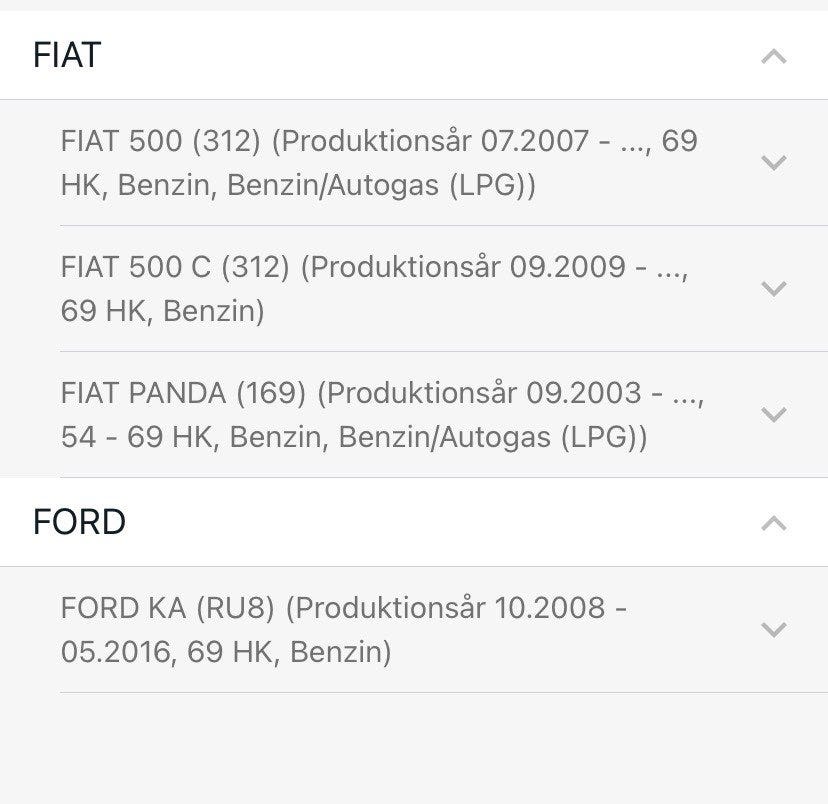Tap "HK, Benzin, Benzin/Autogas (LPG))" under FIAT 500
The height and width of the screenshot is (804, 828).
pyautogui.click(x=298, y=186)
